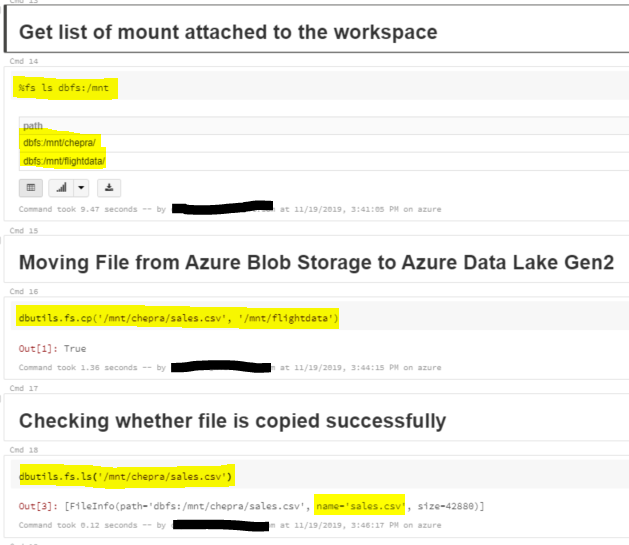The height and width of the screenshot is (545, 629).
Task: Click the Cmd 17 cell label
Action: click(x=24, y=388)
